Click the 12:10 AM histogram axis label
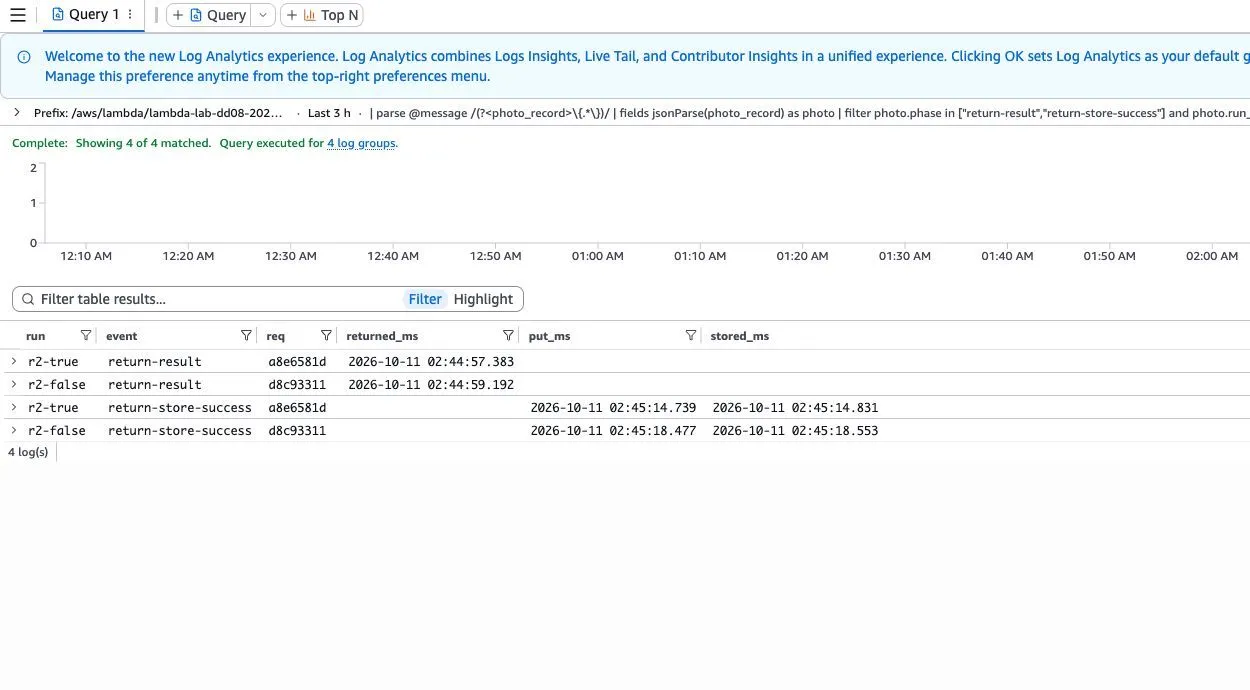The width and height of the screenshot is (1250, 690). (86, 256)
